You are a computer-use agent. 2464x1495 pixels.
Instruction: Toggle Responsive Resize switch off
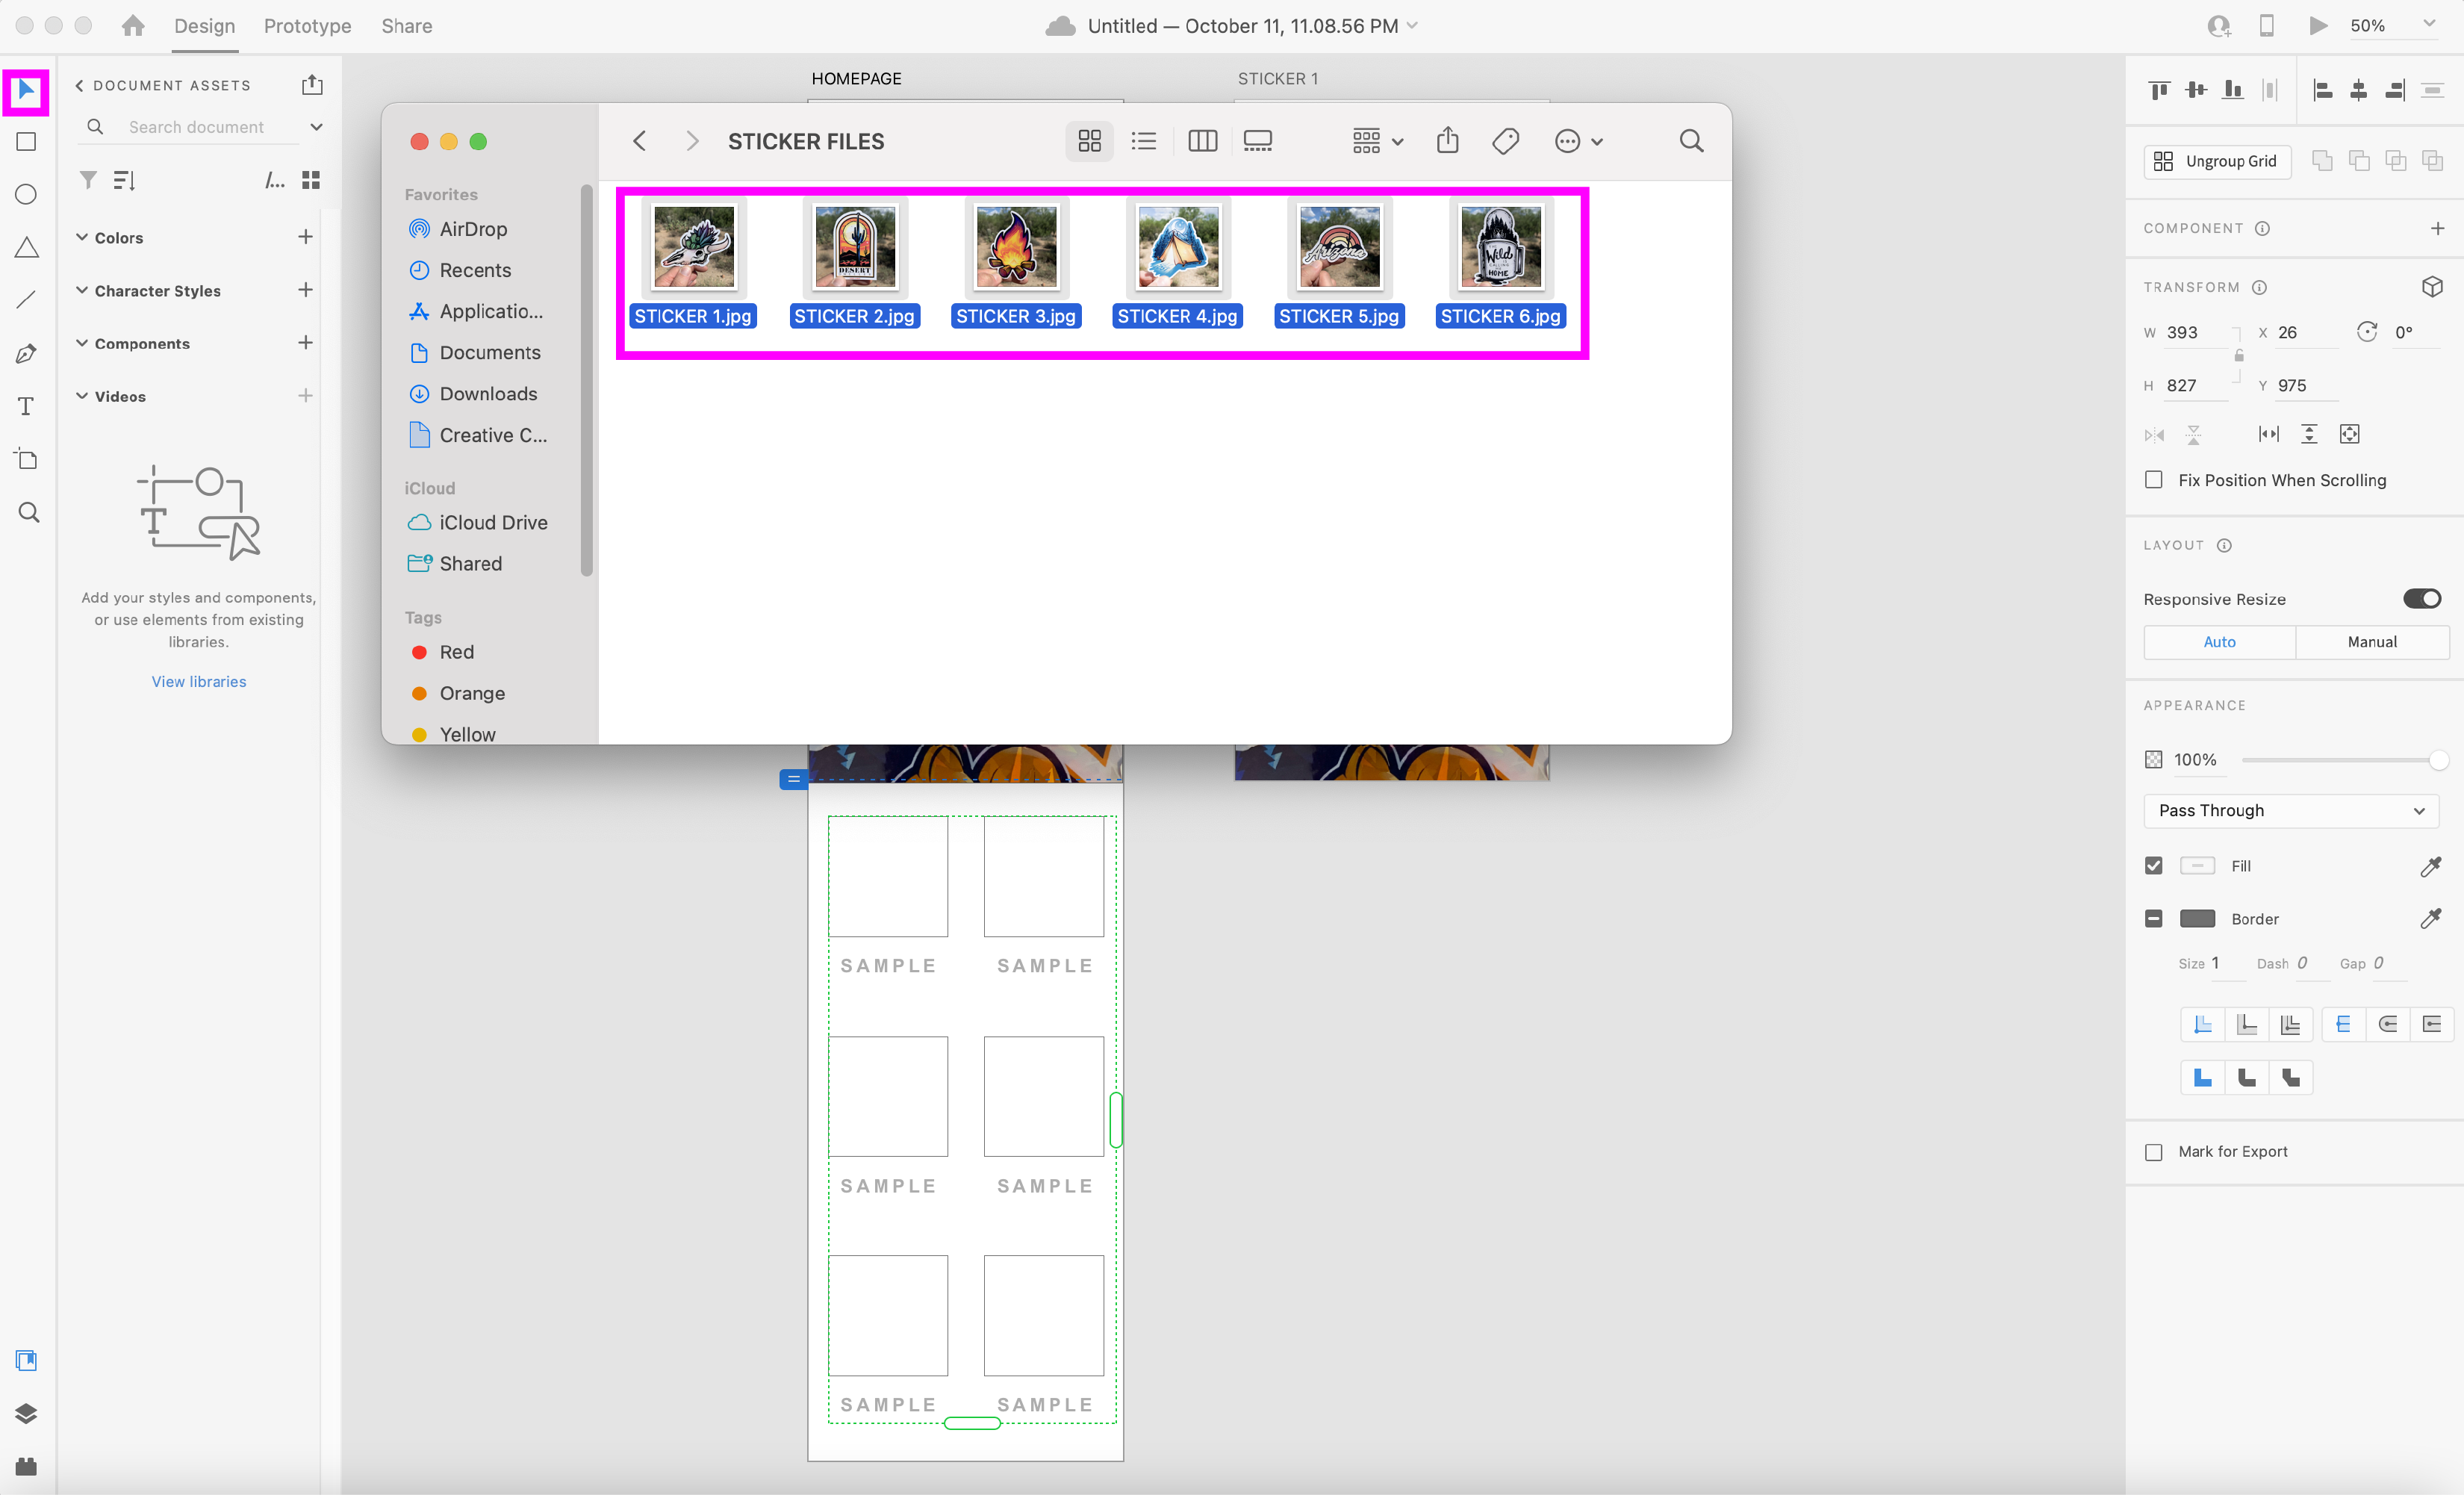tap(2421, 598)
